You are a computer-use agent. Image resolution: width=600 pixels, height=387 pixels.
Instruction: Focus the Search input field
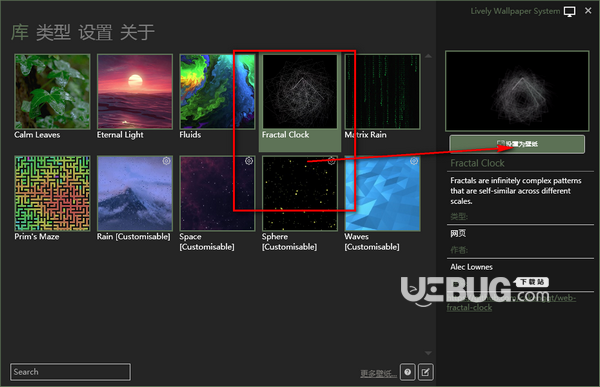pos(70,372)
